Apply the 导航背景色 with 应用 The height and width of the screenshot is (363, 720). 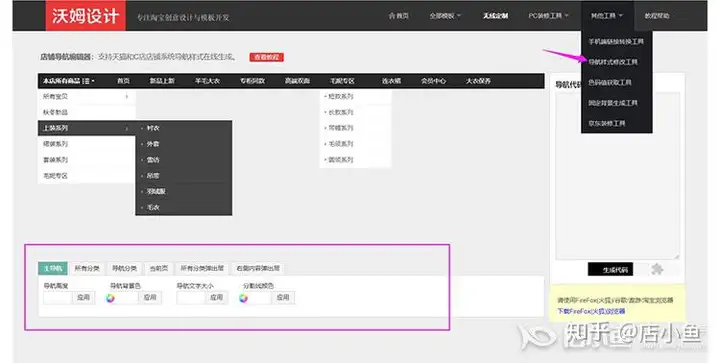click(x=150, y=297)
